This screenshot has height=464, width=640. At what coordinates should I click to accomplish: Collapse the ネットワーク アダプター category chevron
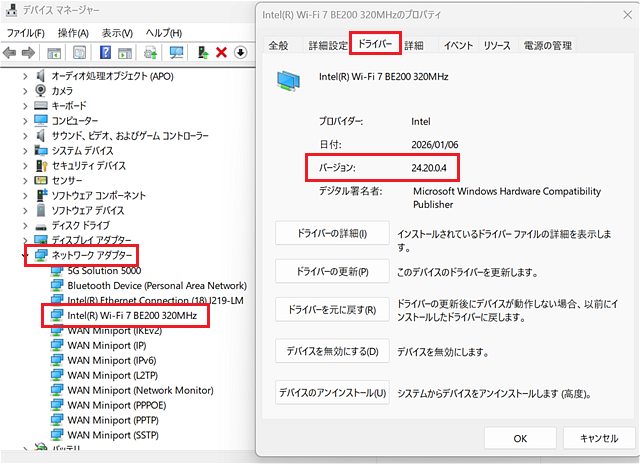pyautogui.click(x=27, y=256)
